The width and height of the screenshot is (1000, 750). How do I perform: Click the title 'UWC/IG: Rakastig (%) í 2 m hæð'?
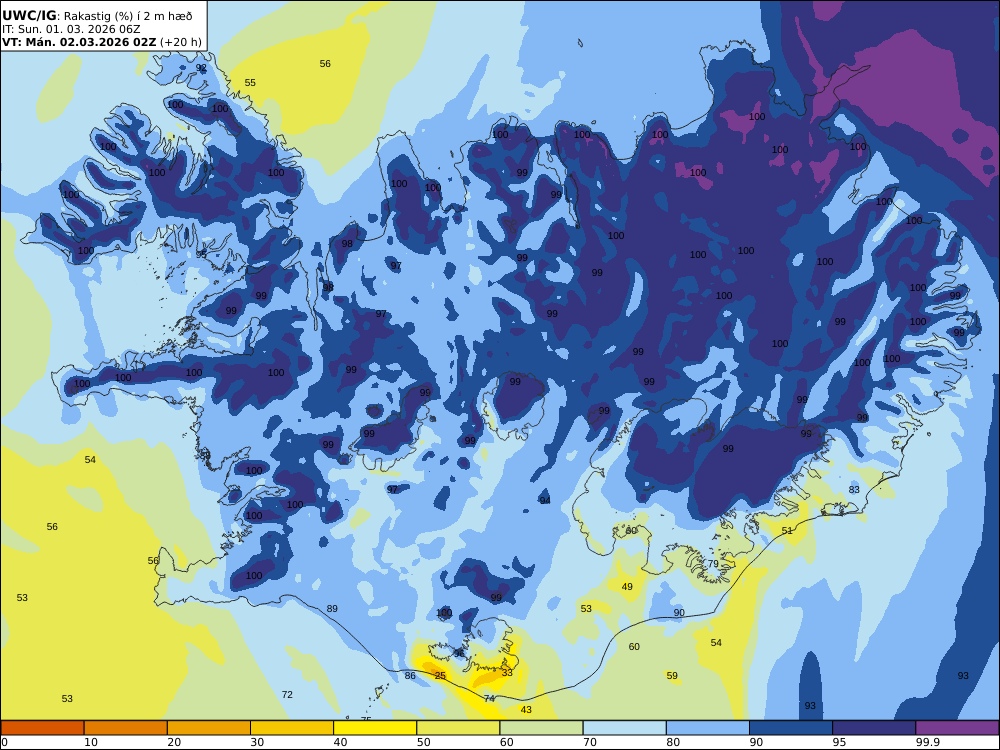pyautogui.click(x=97, y=16)
